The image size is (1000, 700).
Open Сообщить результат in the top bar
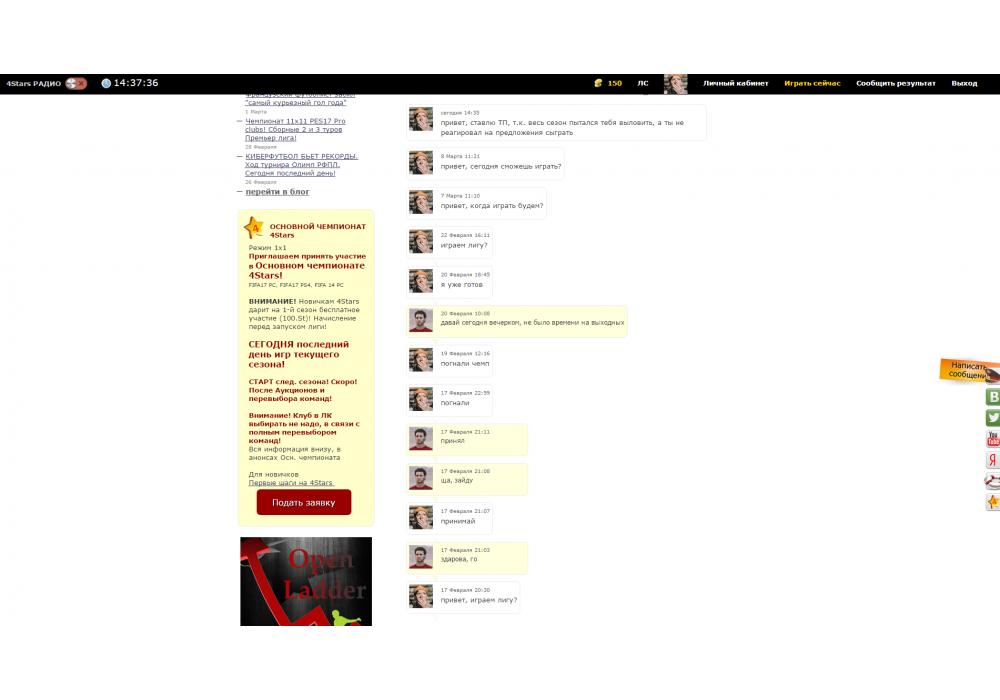point(895,84)
